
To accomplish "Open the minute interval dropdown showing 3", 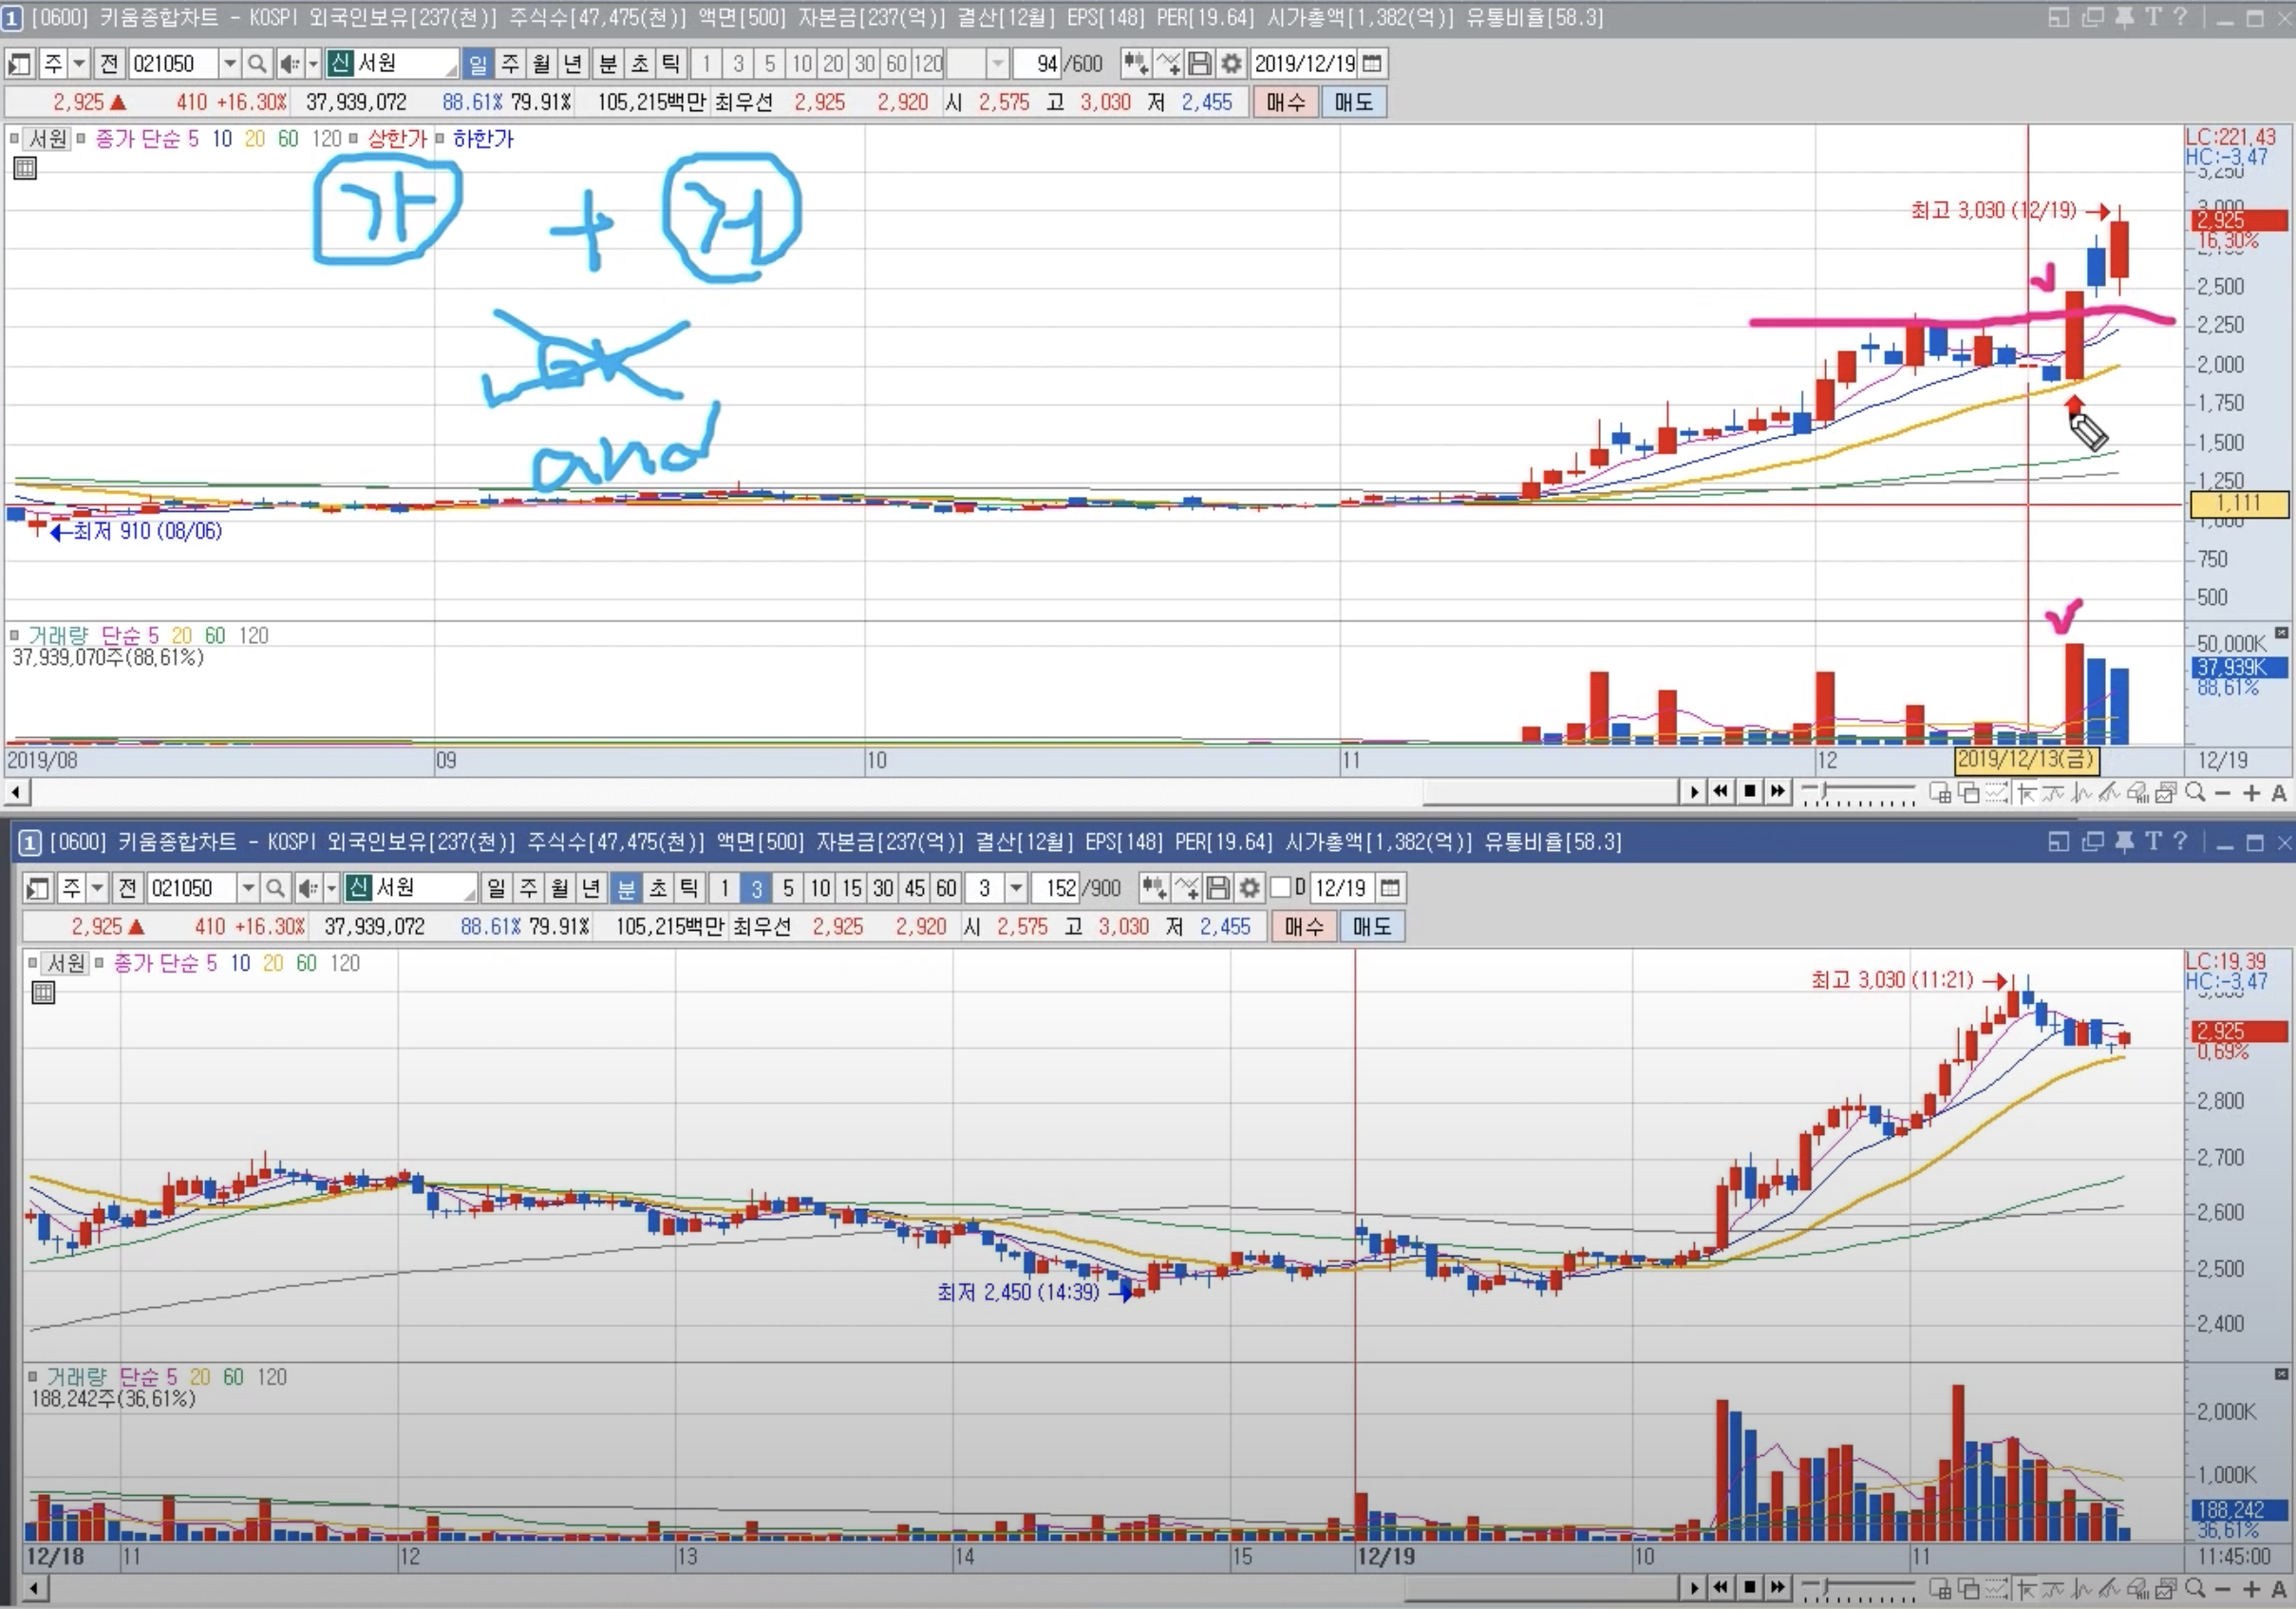I will tap(1016, 888).
